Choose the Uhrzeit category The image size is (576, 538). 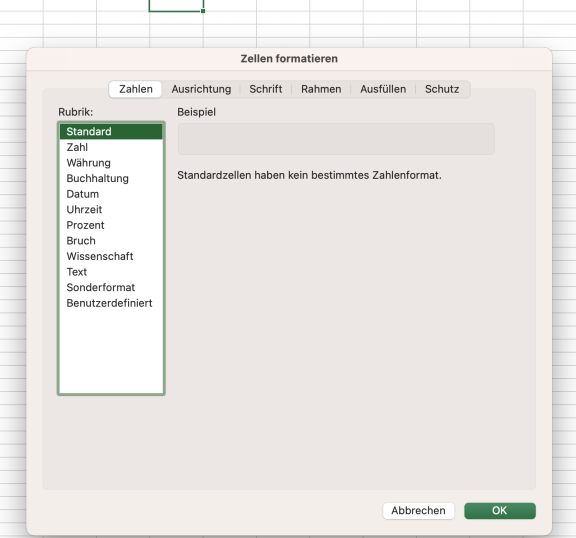(111, 210)
